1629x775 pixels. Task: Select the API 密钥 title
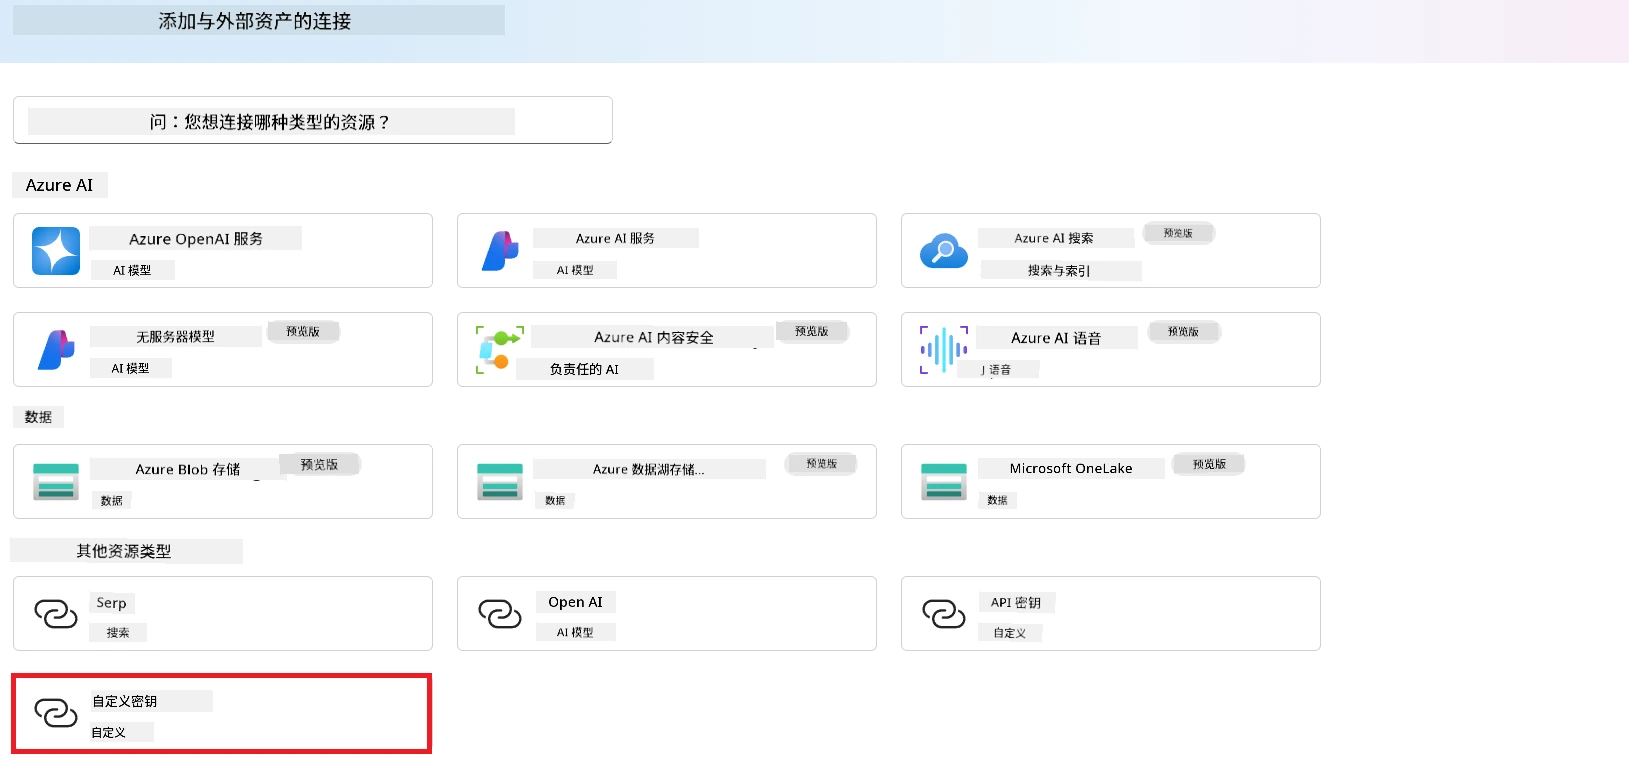pyautogui.click(x=1016, y=602)
